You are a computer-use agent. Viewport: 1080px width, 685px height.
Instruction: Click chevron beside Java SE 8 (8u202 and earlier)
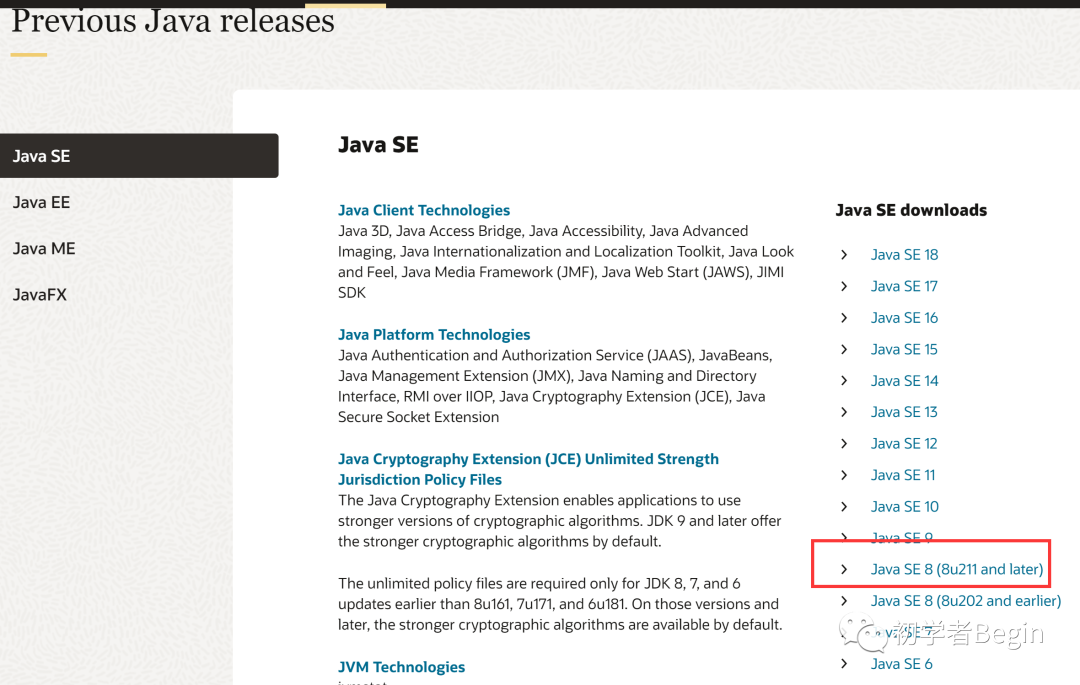[844, 601]
